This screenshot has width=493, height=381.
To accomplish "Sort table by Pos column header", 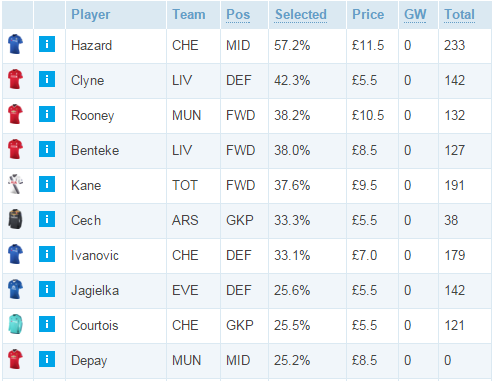I will pos(238,15).
